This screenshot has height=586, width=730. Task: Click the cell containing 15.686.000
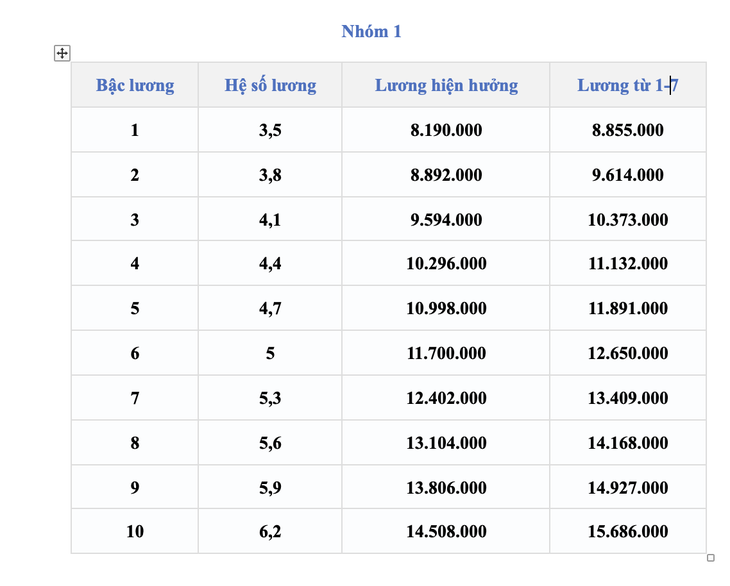(628, 531)
